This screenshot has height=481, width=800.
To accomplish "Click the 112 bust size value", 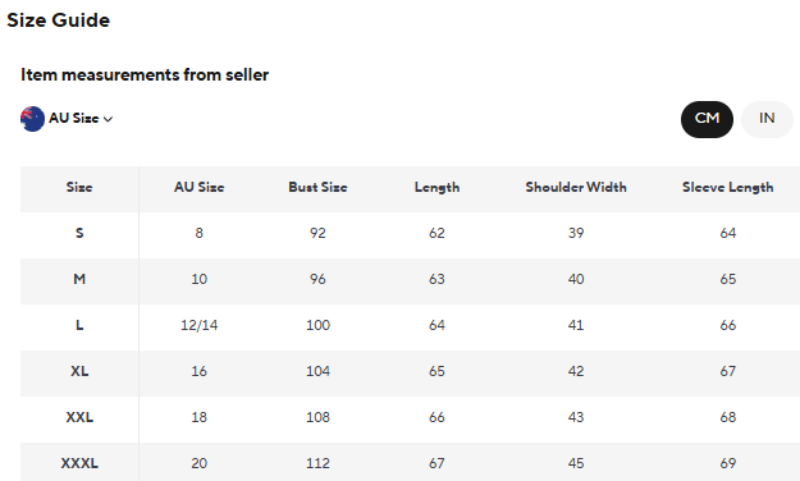I will [318, 463].
